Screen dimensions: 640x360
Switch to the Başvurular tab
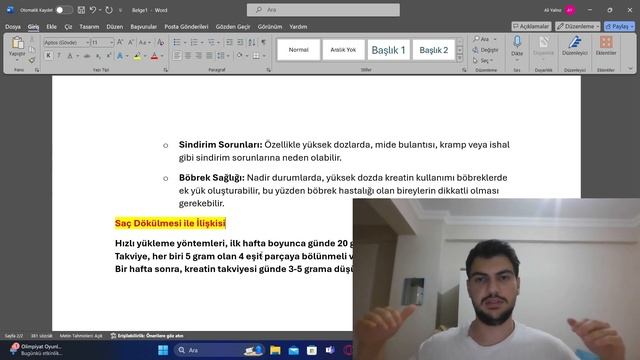(143, 27)
